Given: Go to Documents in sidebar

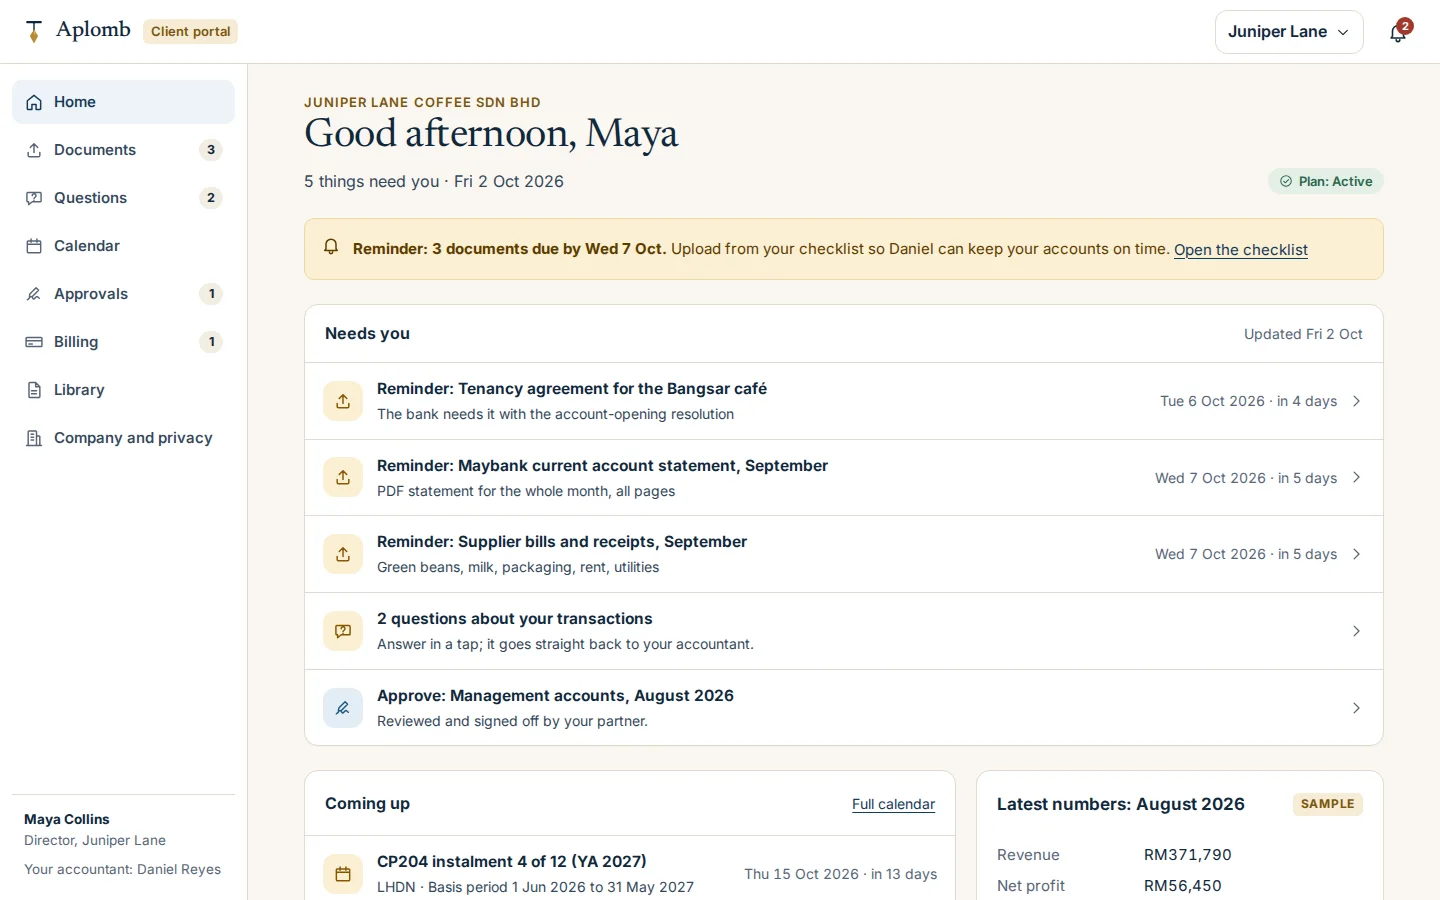Looking at the screenshot, I should click(x=123, y=150).
